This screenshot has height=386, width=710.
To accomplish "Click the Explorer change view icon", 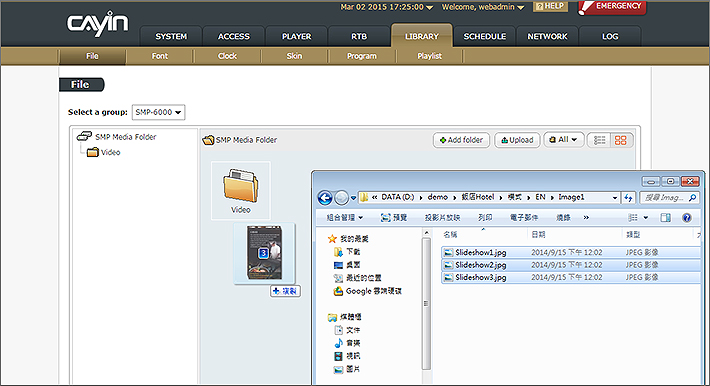I will coord(633,217).
